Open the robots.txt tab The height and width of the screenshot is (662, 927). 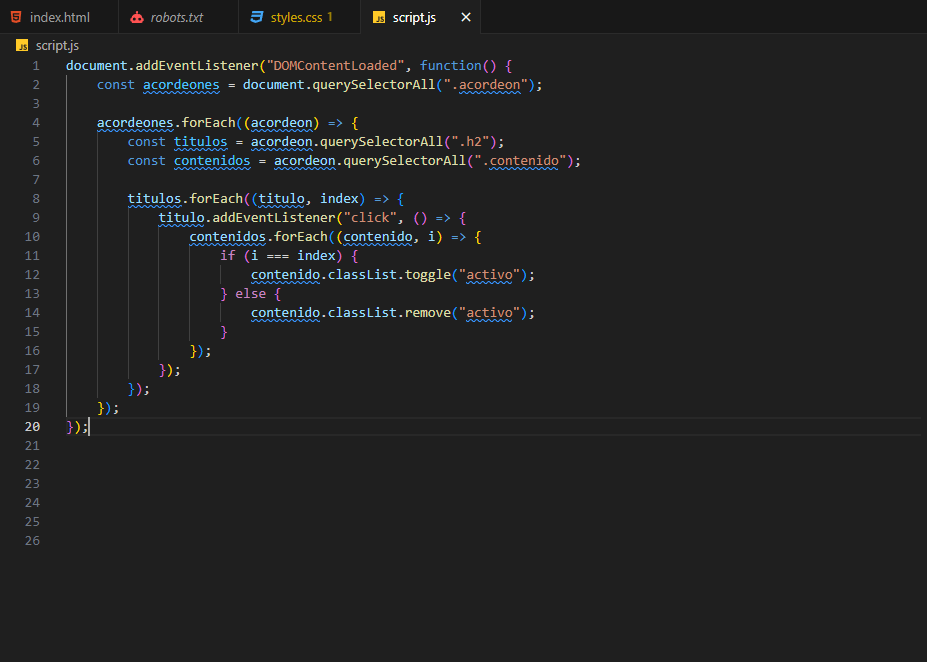click(176, 17)
